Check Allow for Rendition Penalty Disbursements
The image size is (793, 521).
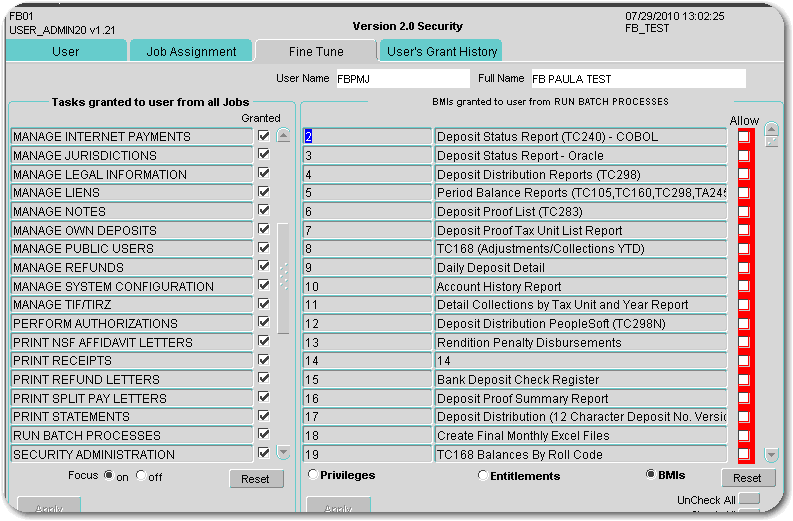[x=744, y=342]
